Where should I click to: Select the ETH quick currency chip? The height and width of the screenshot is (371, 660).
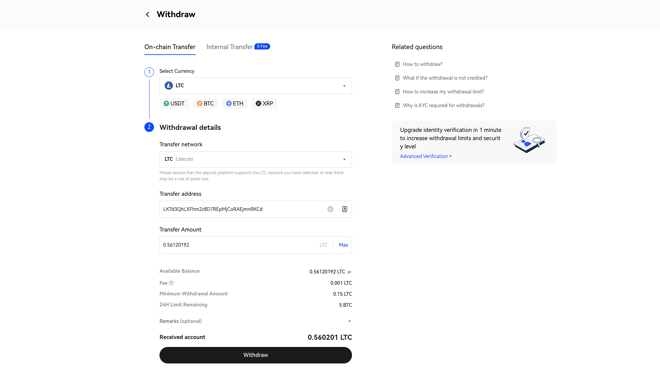pos(234,104)
